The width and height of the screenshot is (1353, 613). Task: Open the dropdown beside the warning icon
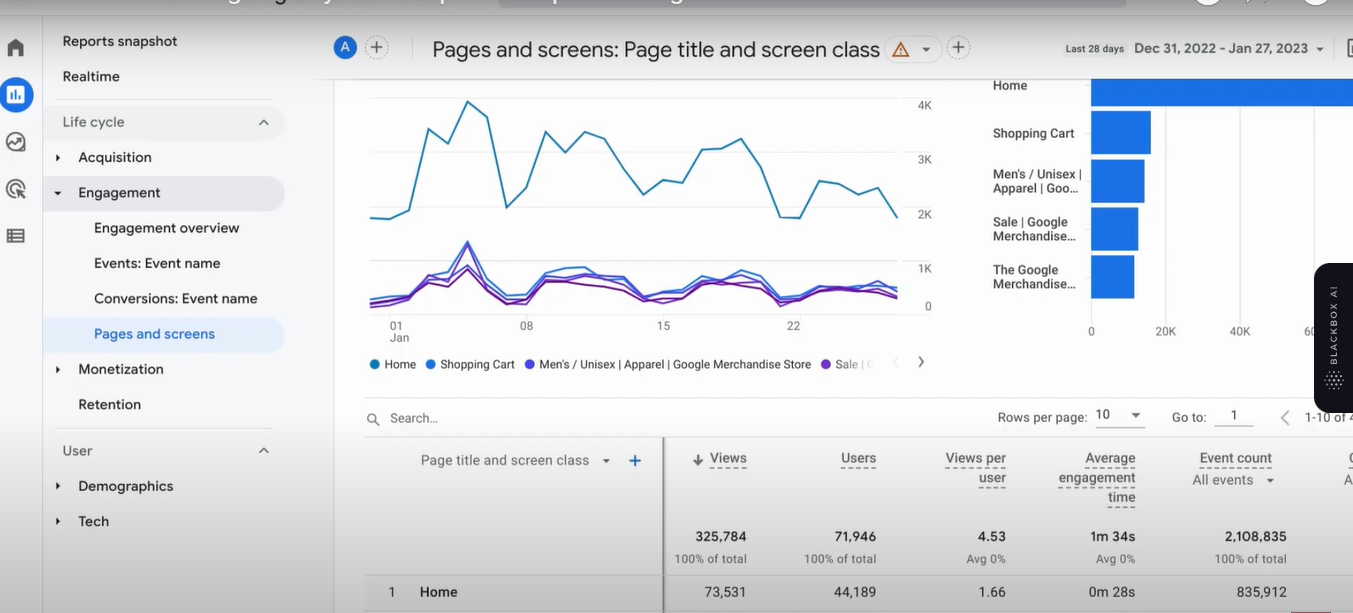(926, 49)
